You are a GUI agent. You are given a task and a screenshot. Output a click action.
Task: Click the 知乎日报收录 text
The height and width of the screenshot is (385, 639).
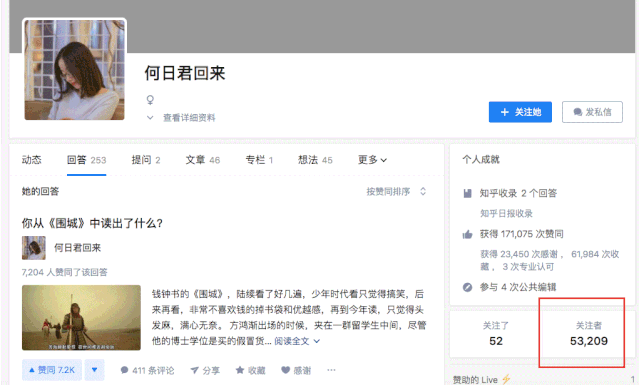pos(506,213)
